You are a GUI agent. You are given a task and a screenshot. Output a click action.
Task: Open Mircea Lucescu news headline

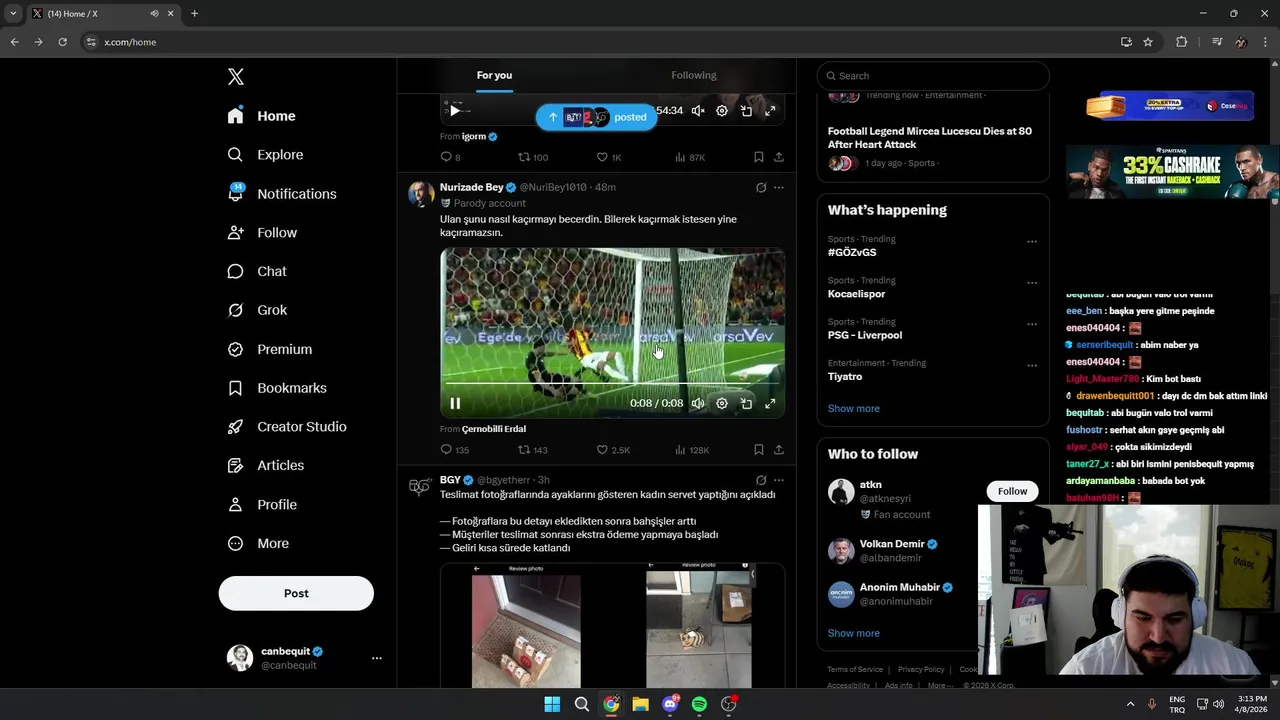[x=930, y=138]
